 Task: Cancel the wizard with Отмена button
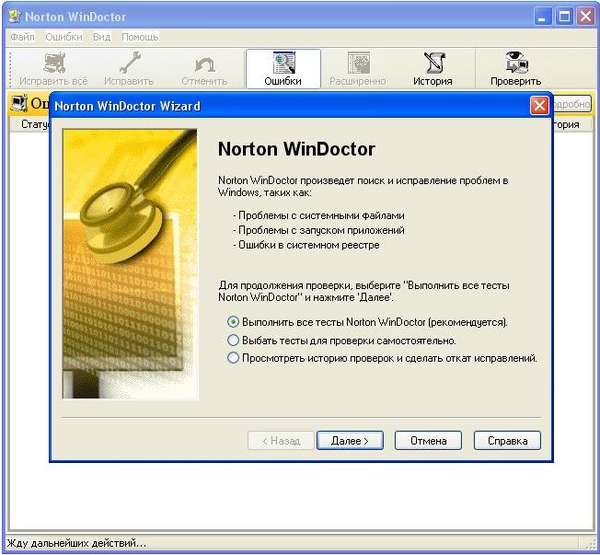tap(428, 441)
